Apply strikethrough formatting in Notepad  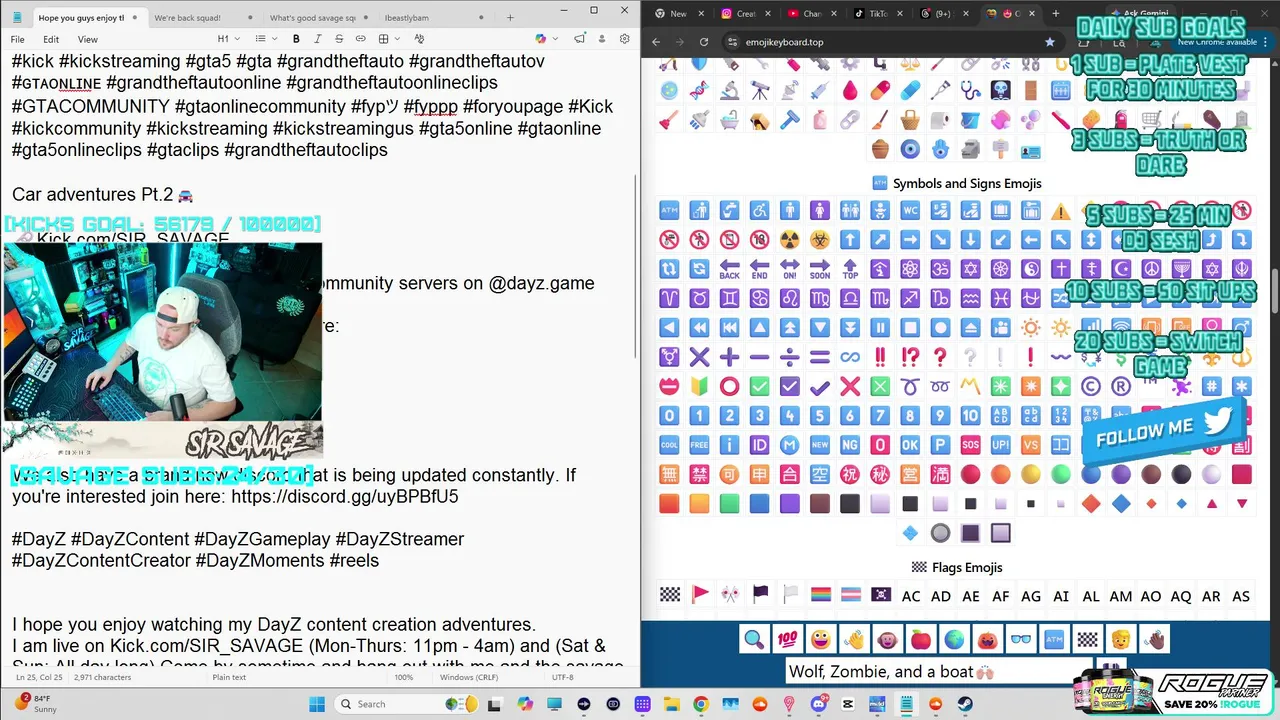coord(339,39)
